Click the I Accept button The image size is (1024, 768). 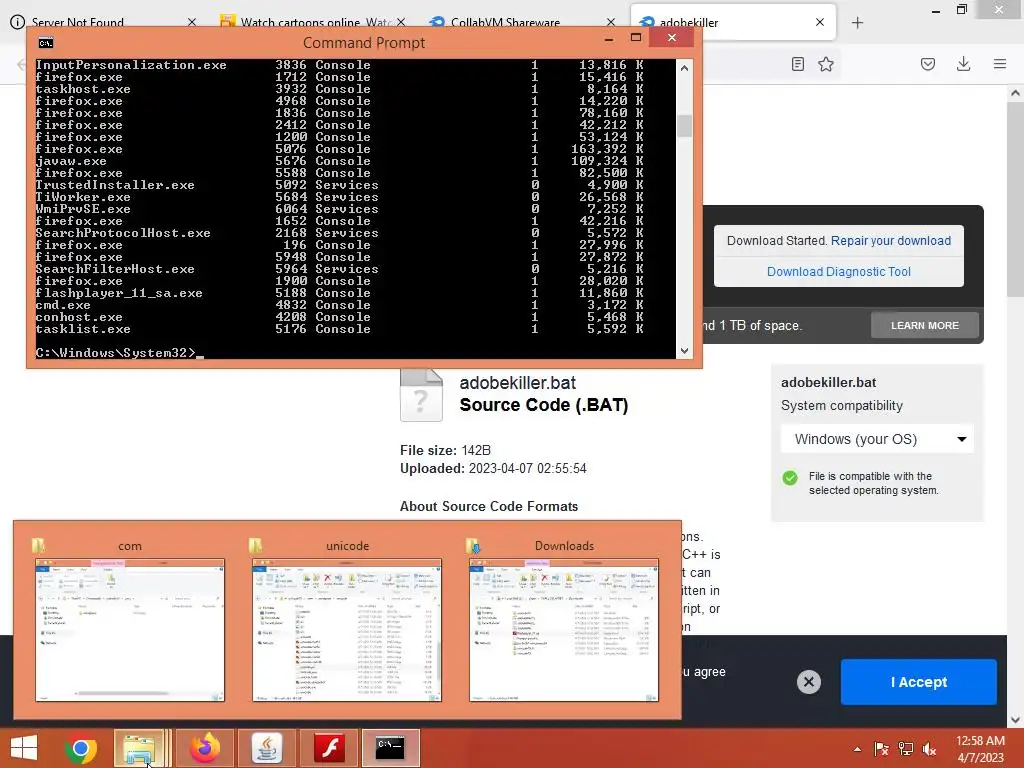(x=918, y=682)
